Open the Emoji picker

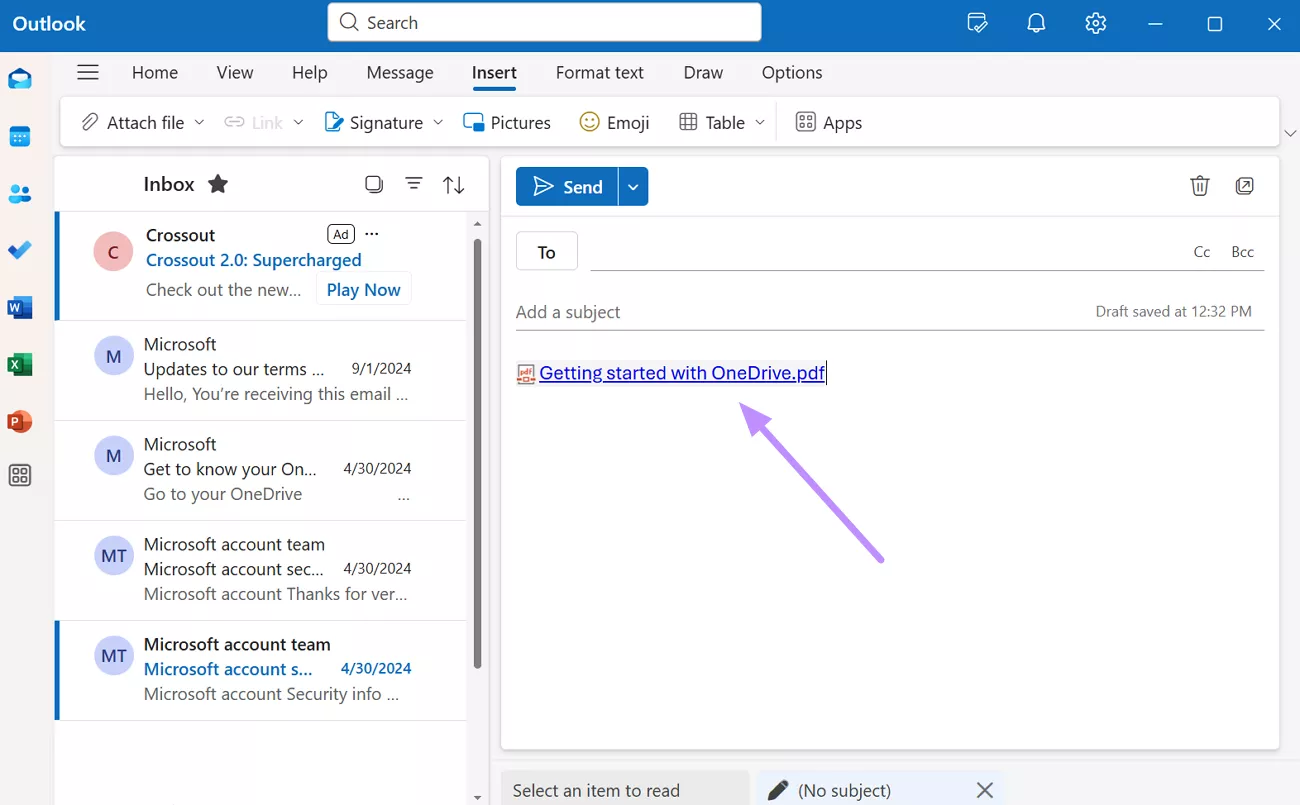[x=614, y=122]
